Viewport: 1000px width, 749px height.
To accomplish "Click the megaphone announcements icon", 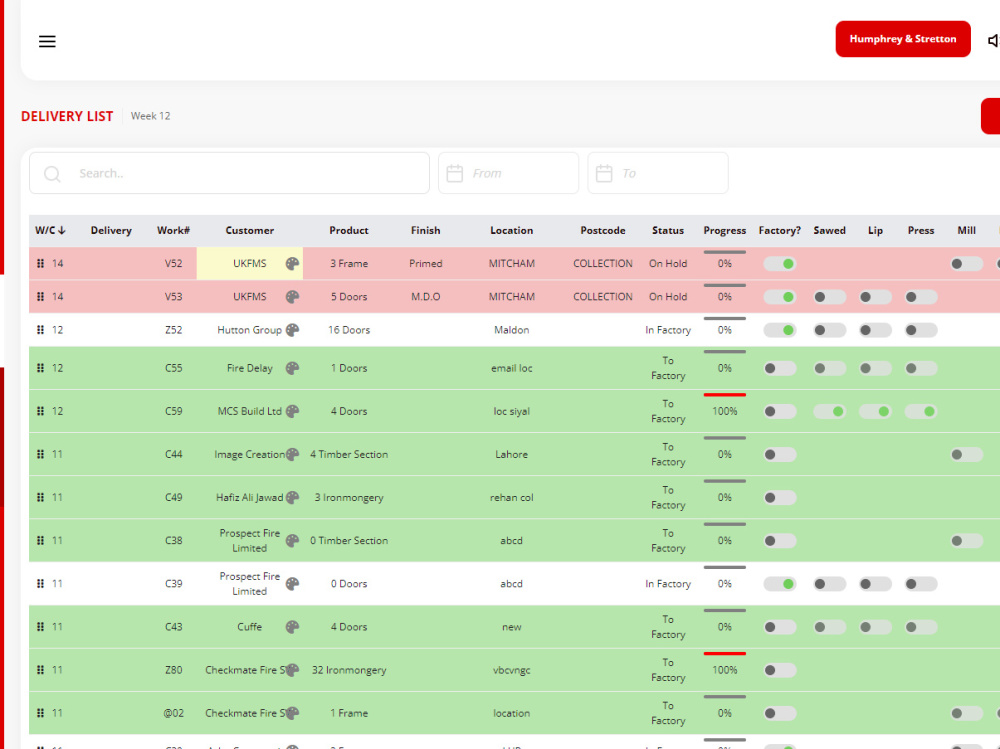I will [x=994, y=40].
